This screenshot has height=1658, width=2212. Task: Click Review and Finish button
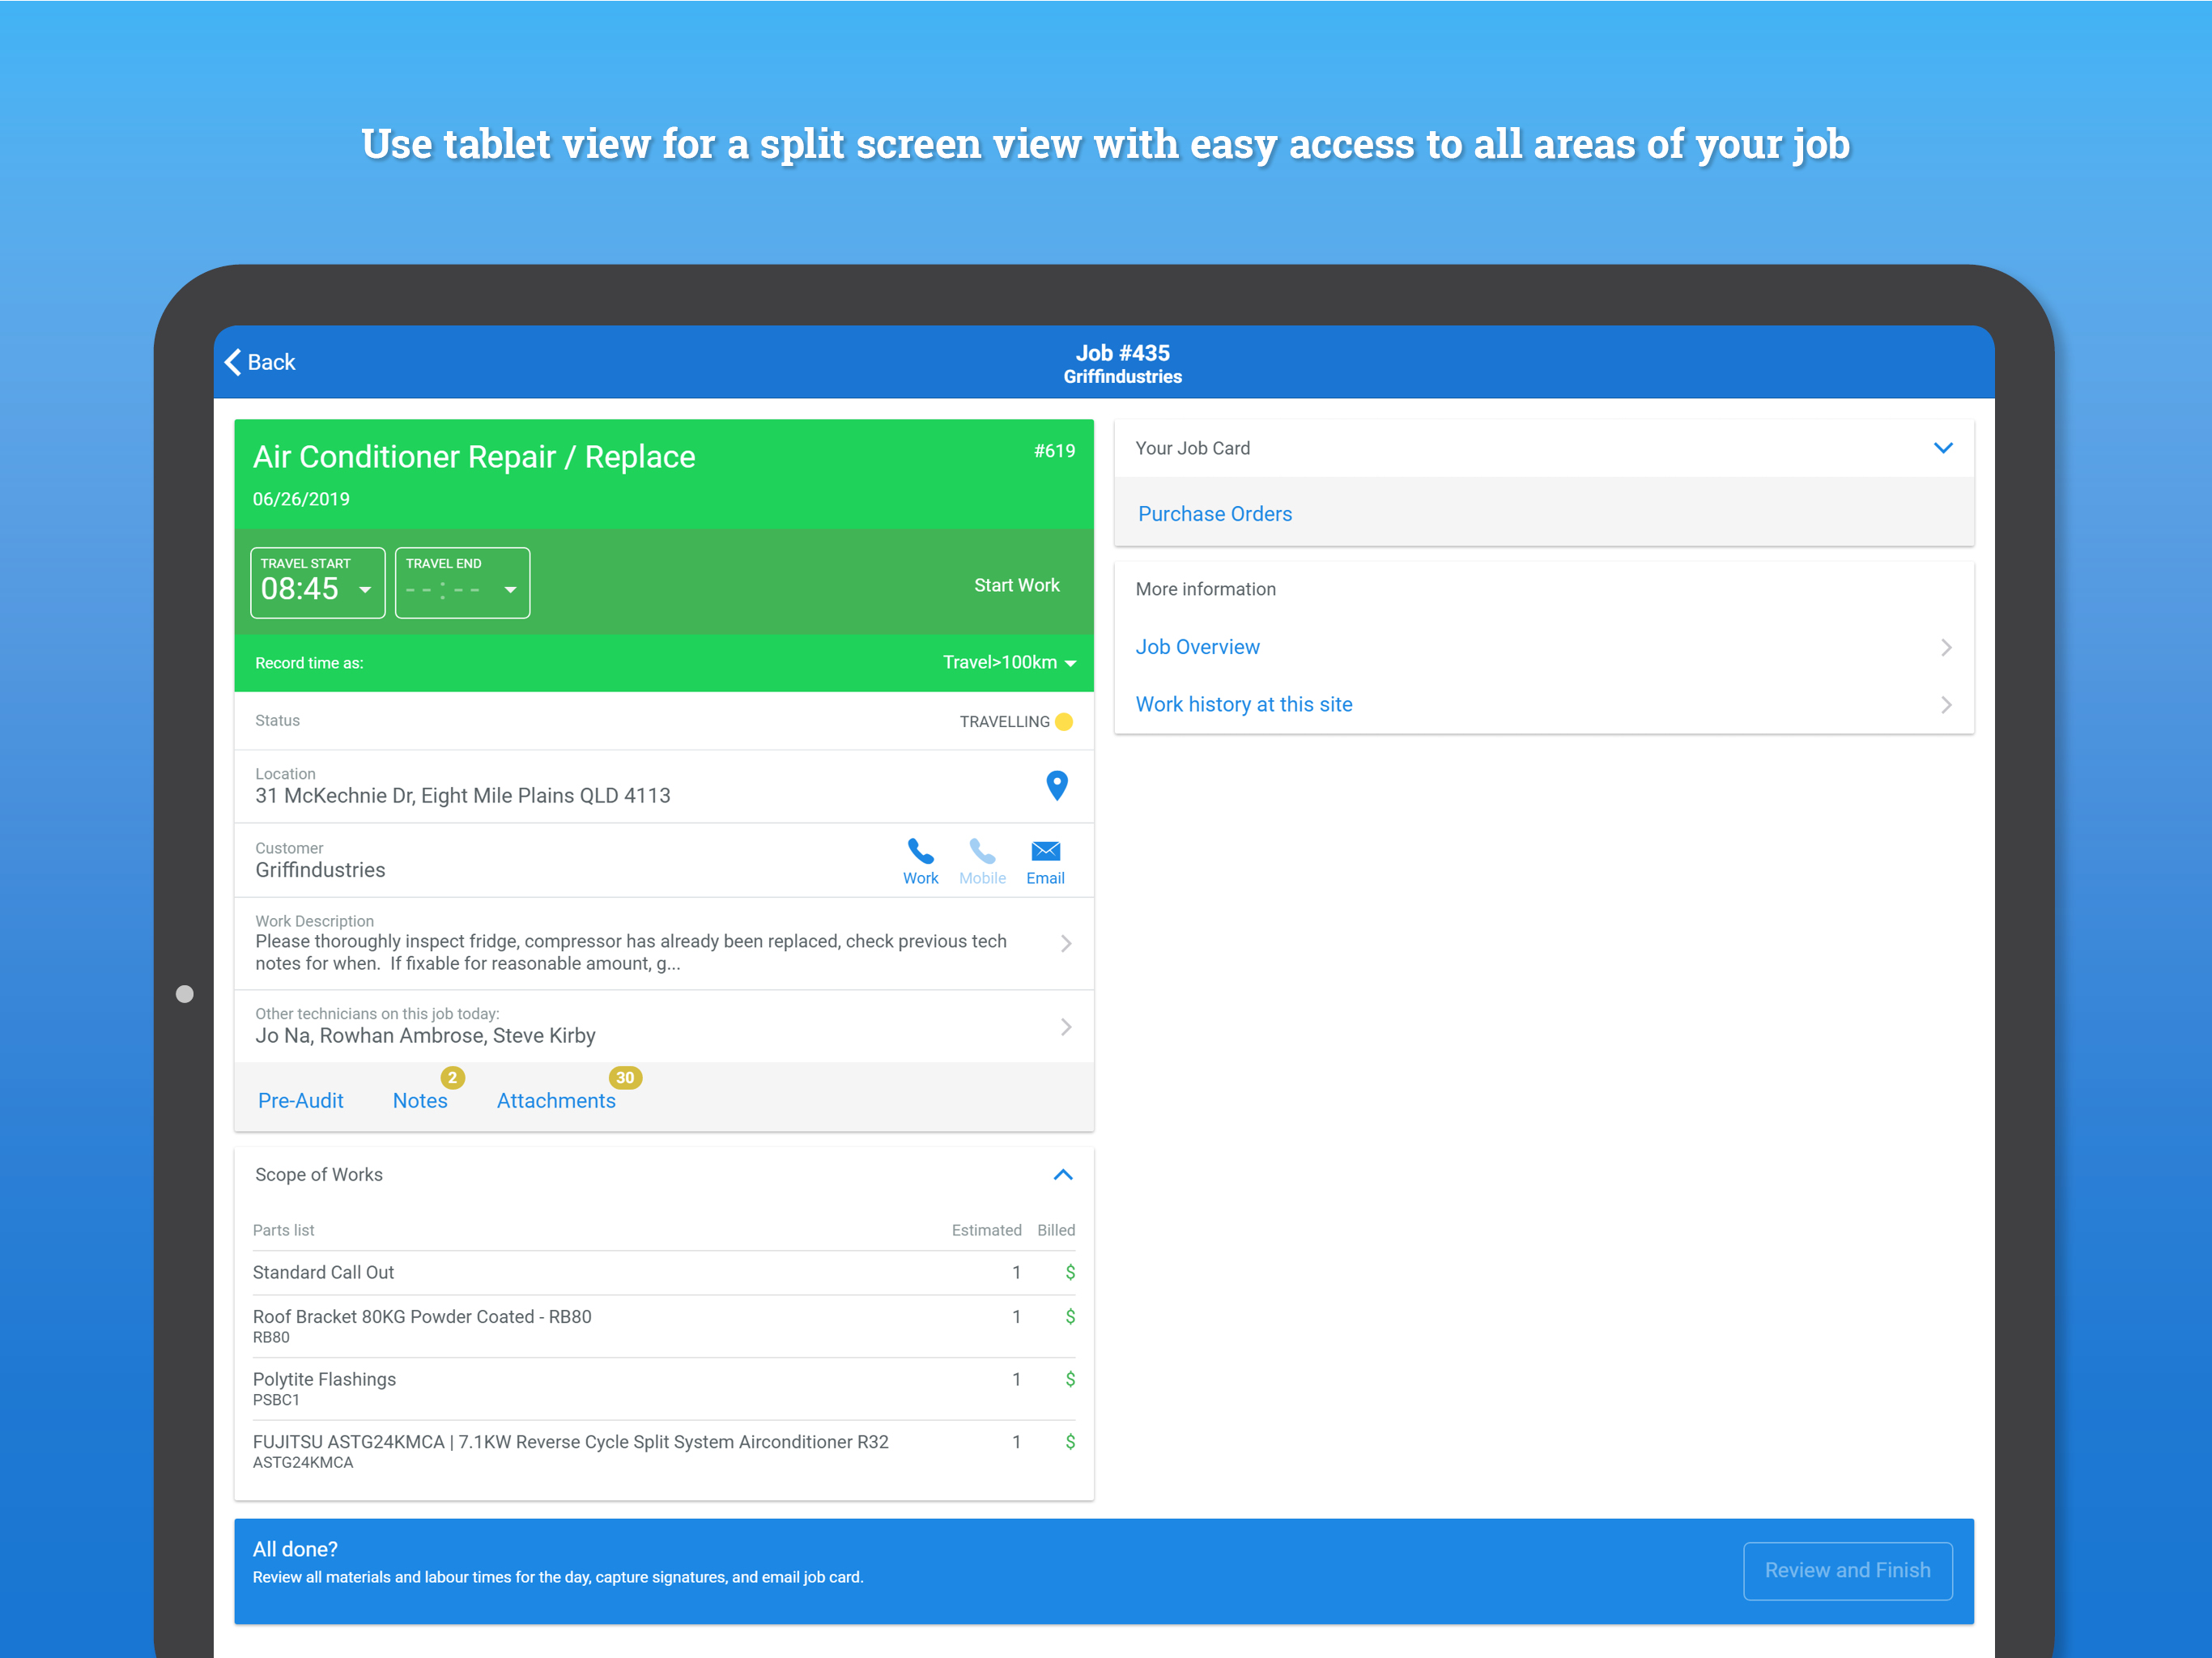click(1847, 1570)
